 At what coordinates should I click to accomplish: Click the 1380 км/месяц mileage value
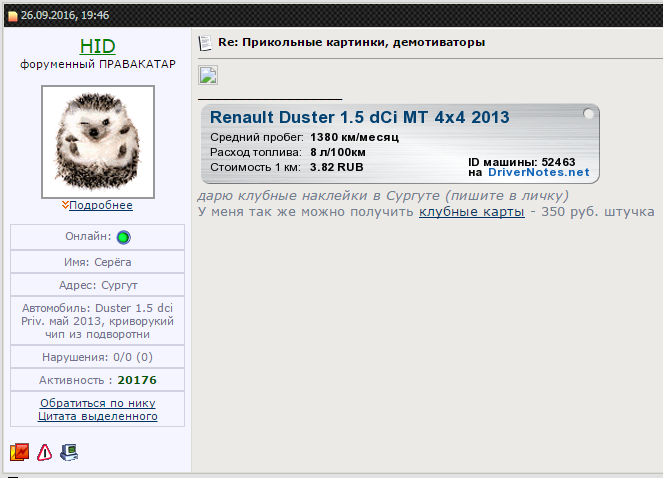354,137
